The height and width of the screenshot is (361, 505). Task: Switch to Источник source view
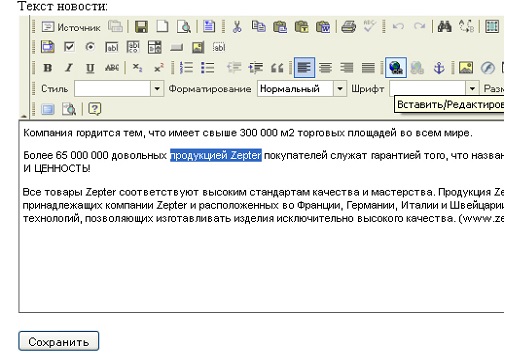pos(71,27)
